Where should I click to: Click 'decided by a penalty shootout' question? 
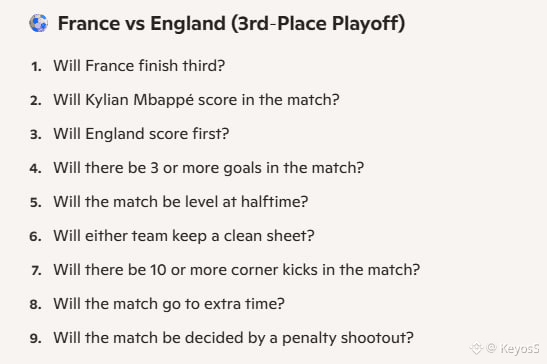(x=233, y=338)
